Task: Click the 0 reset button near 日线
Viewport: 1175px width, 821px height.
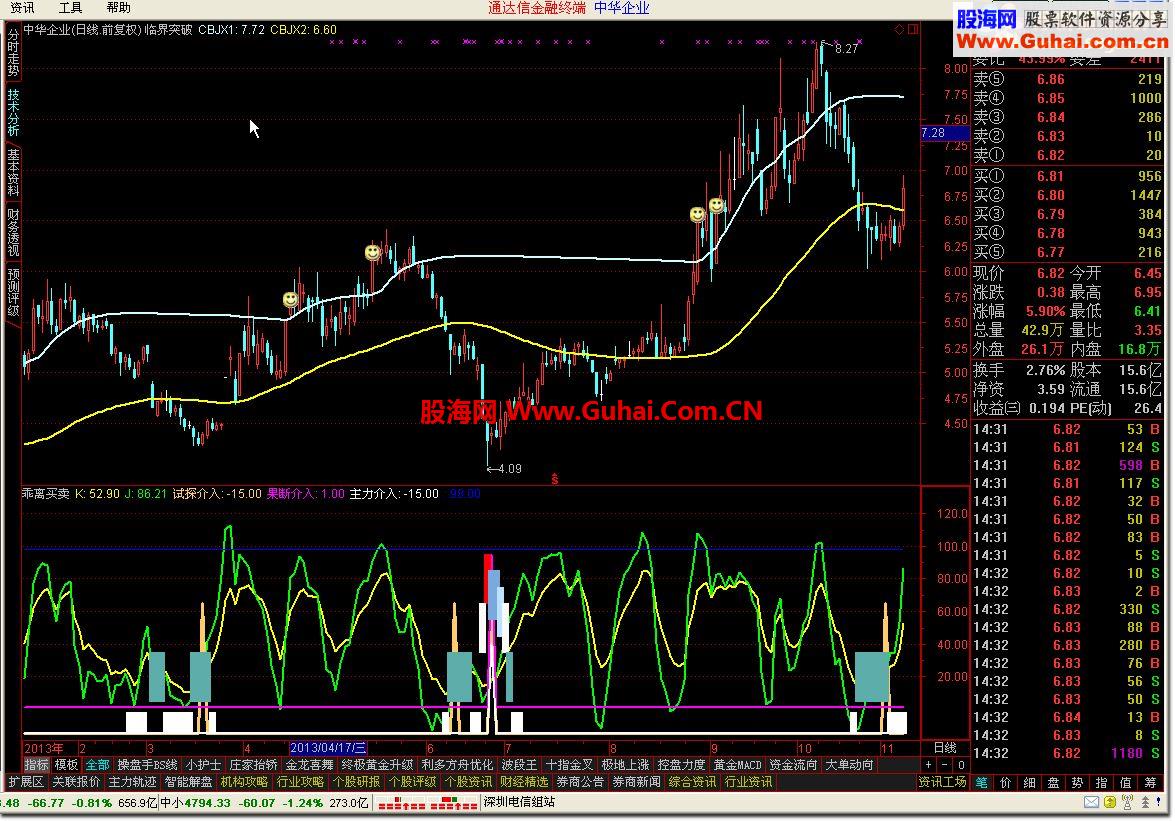Action: pyautogui.click(x=961, y=765)
